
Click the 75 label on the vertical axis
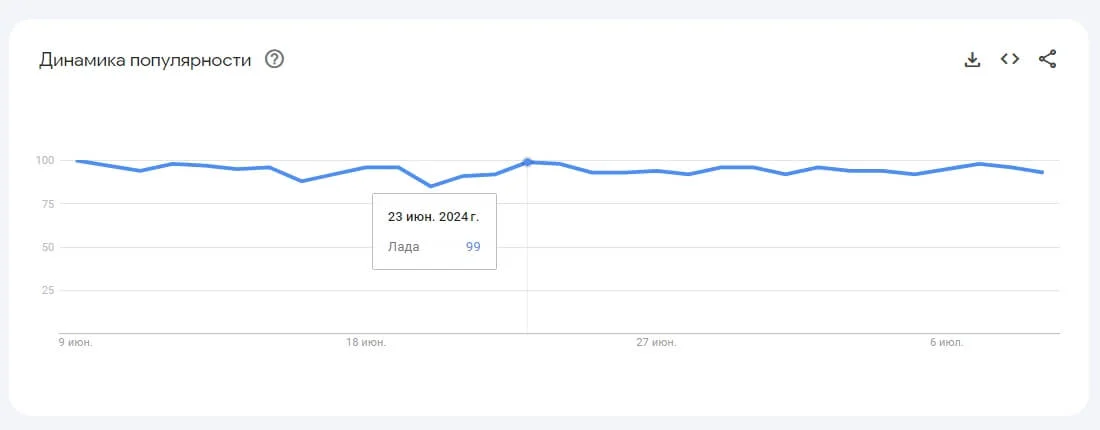(x=46, y=204)
